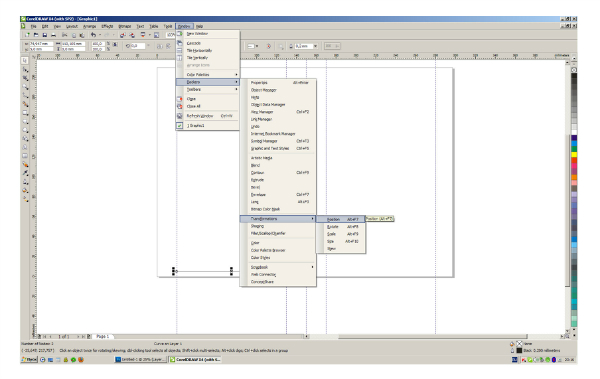
Task: Select the Outline tool in toolbox
Action: 25,182
